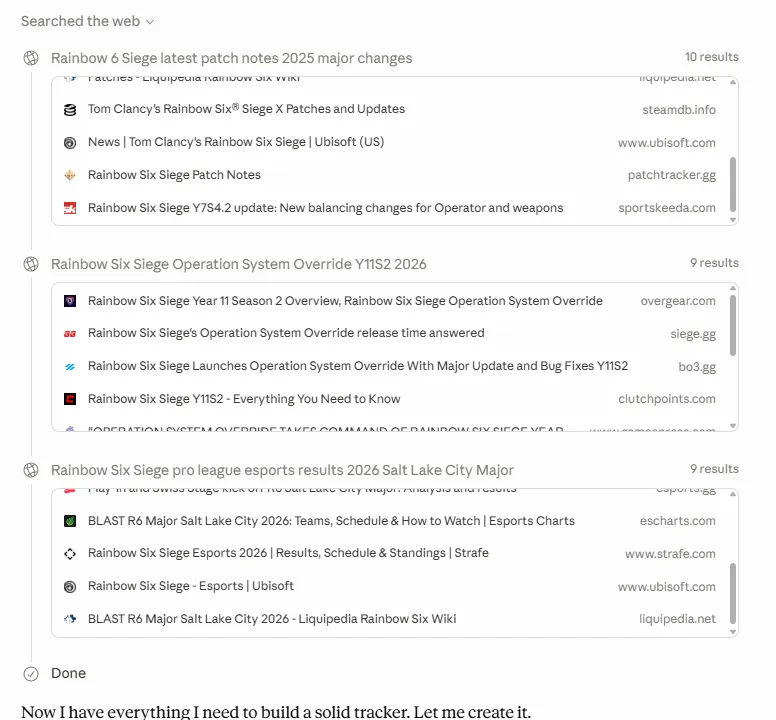The height and width of the screenshot is (720, 776).
Task: Click the Done checkmark icon
Action: click(31, 673)
